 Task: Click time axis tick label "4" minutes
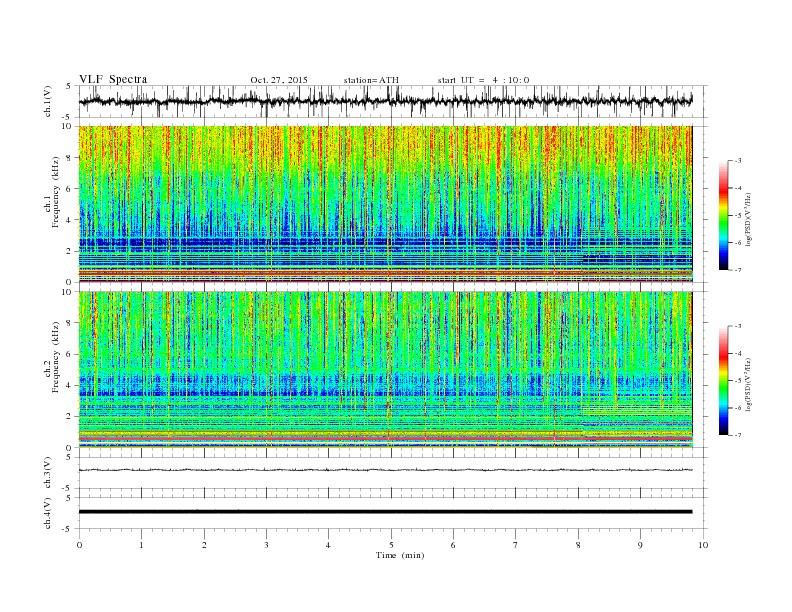tap(328, 545)
